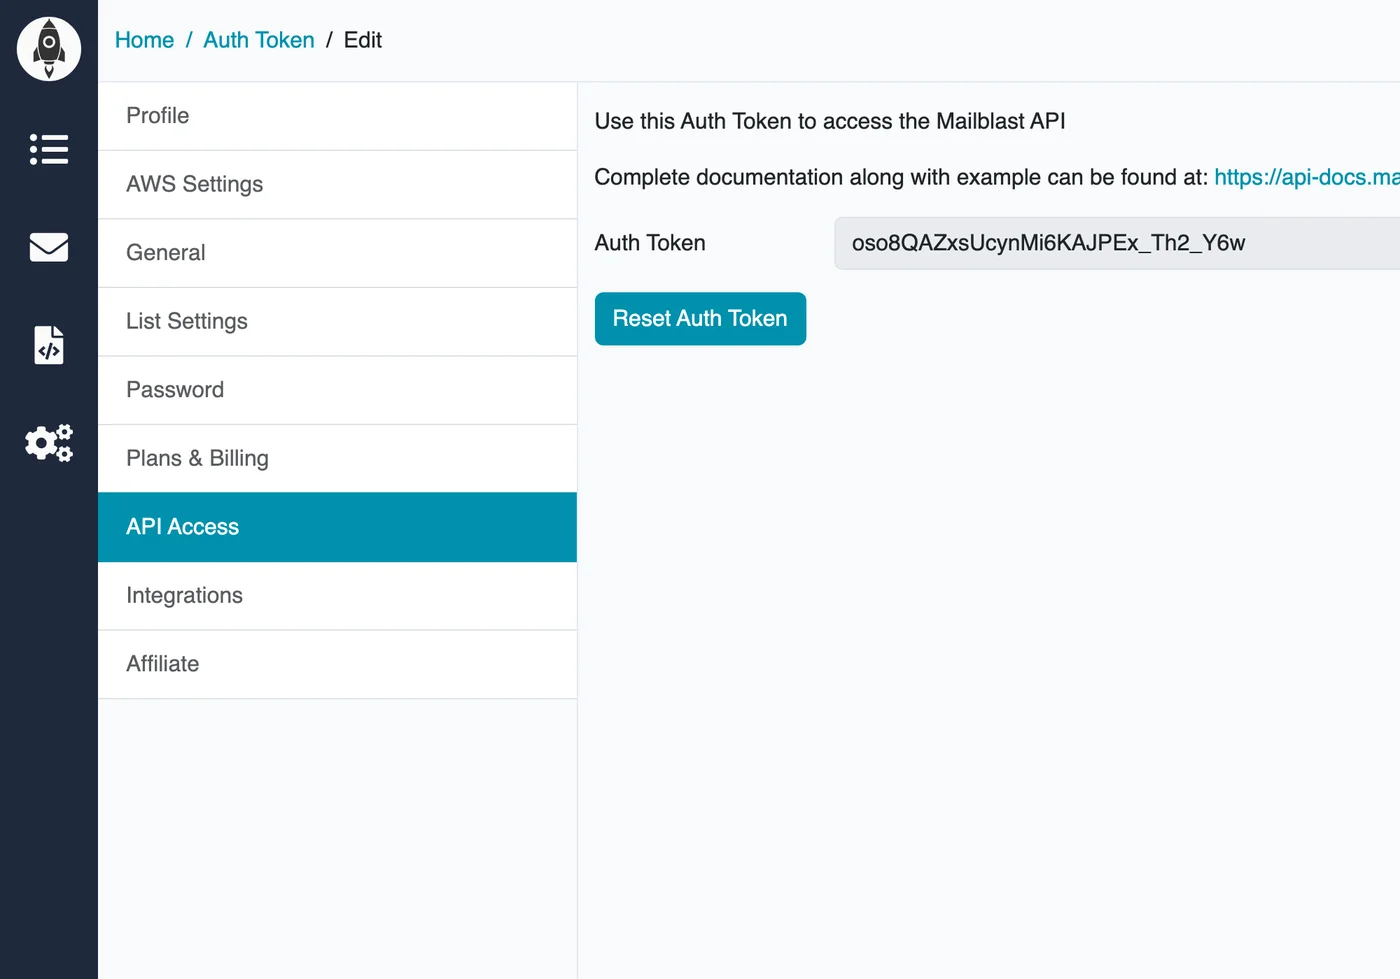Click the Mailblast rocket logo

48,49
